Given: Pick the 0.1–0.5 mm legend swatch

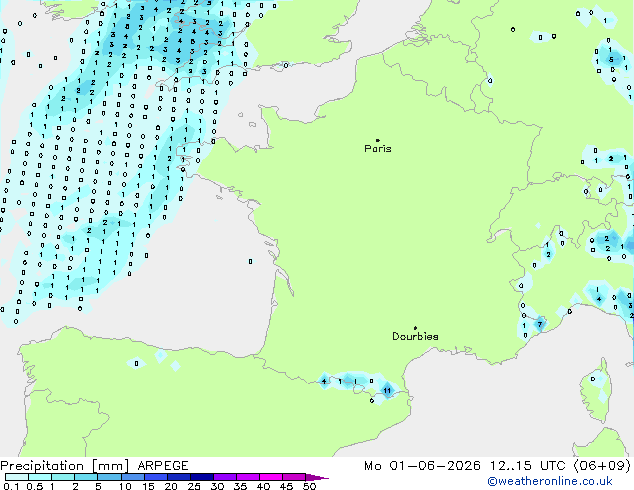Looking at the screenshot, I should 17,477.
